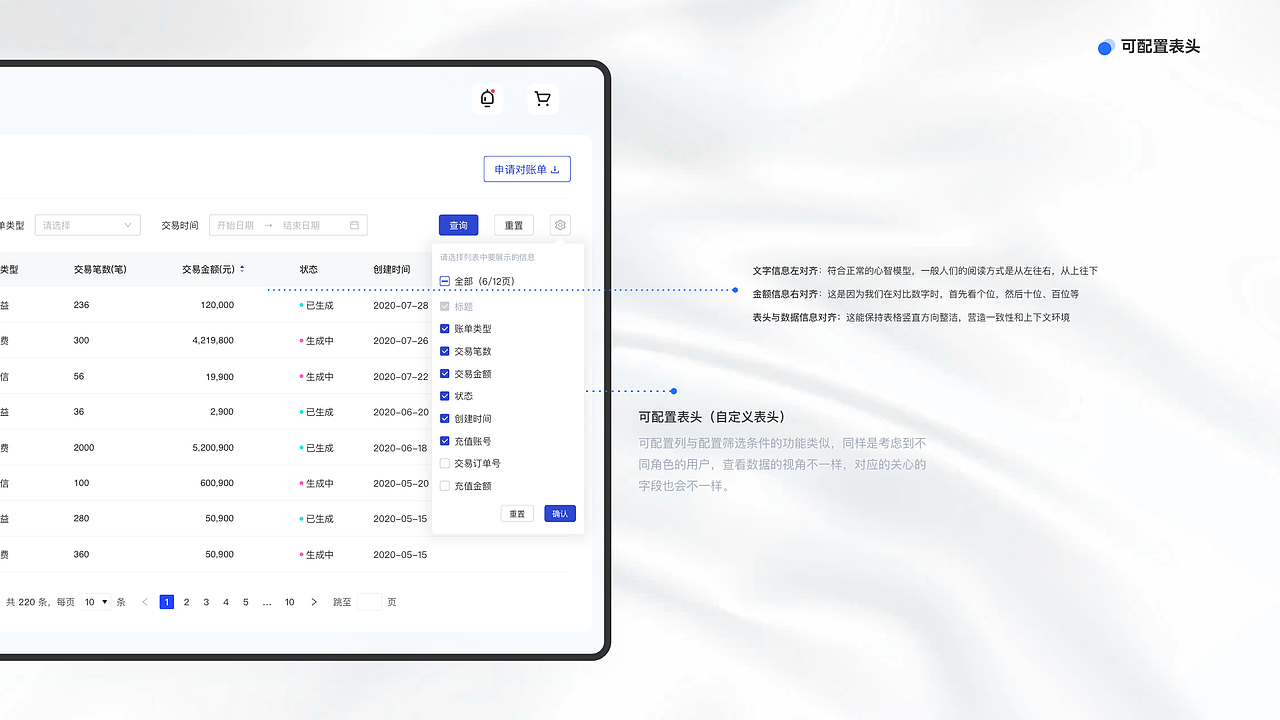Check the 充值金额 checkbox

coord(445,485)
